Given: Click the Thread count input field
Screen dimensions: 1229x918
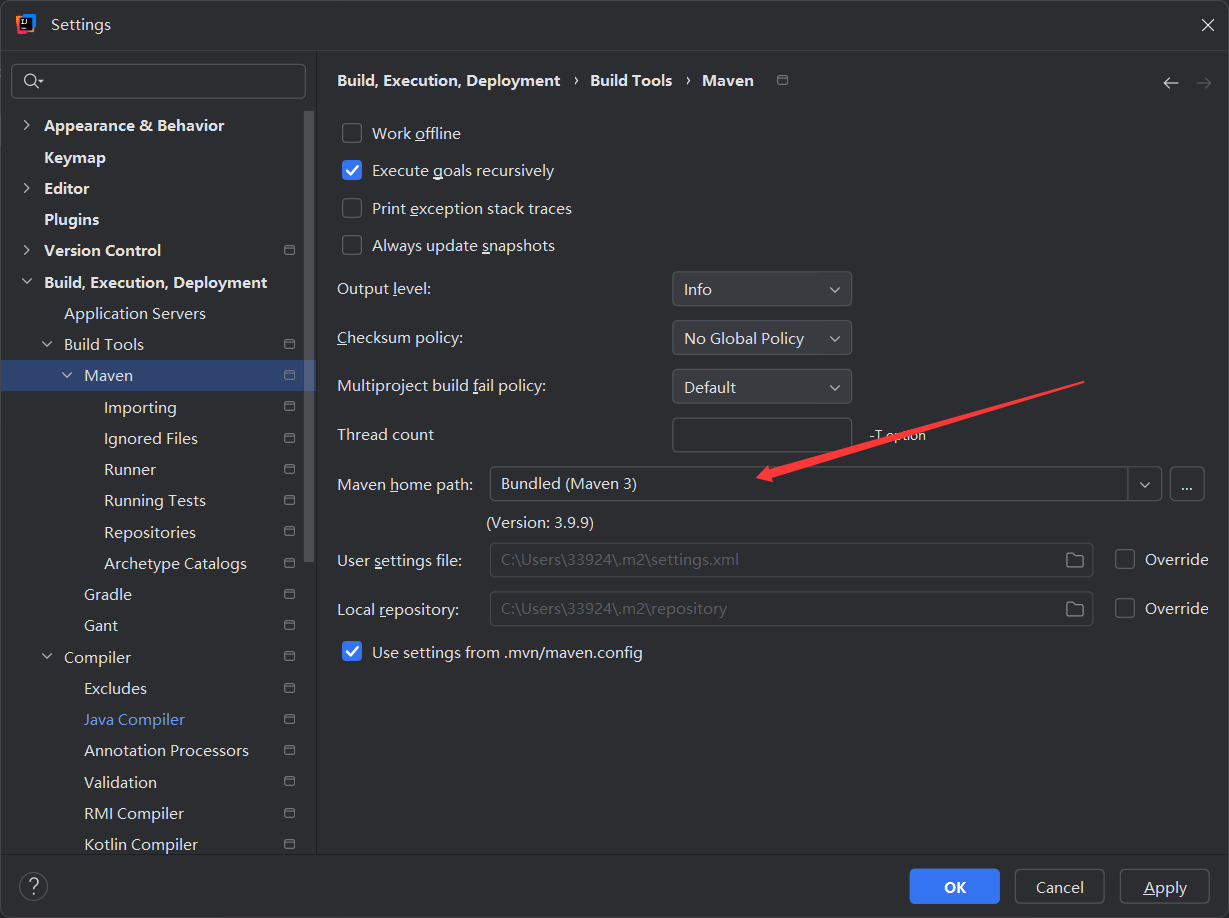Looking at the screenshot, I should point(762,435).
